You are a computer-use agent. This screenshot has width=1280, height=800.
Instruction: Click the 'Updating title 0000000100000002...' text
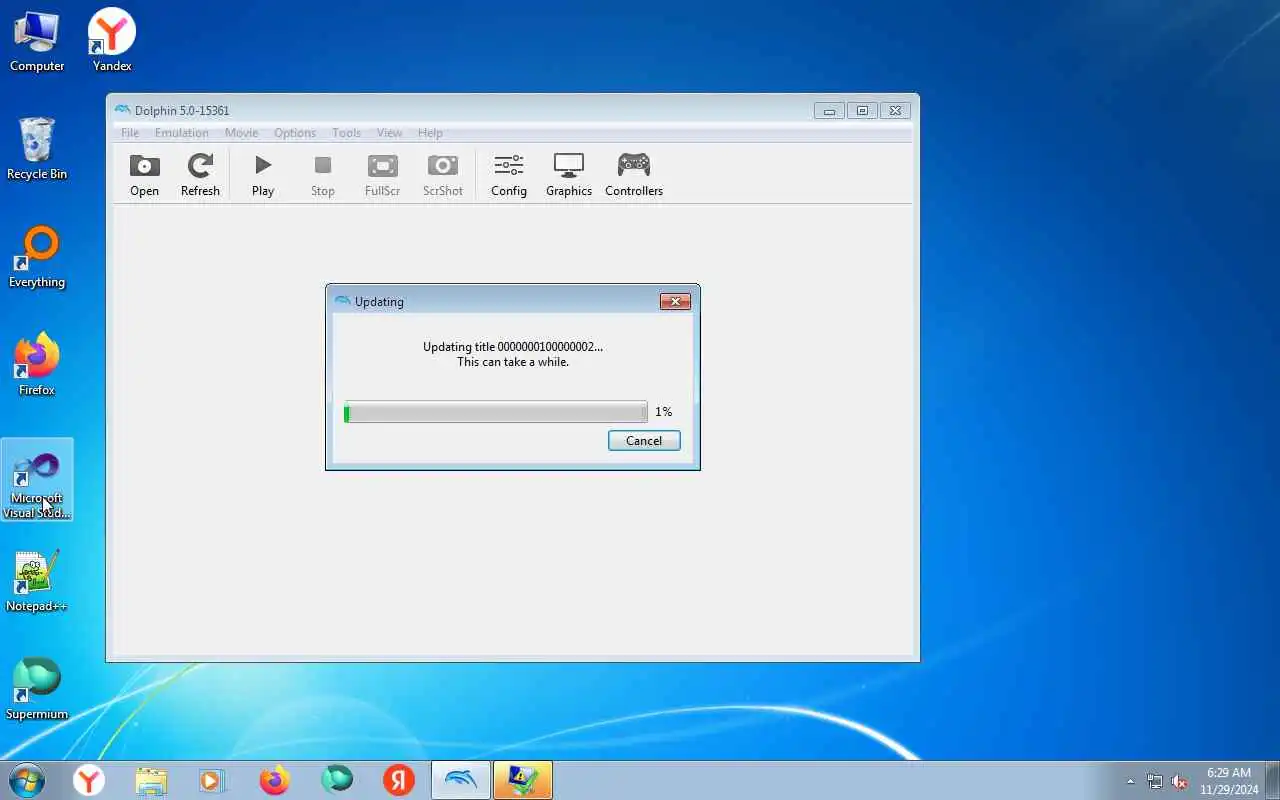(513, 347)
